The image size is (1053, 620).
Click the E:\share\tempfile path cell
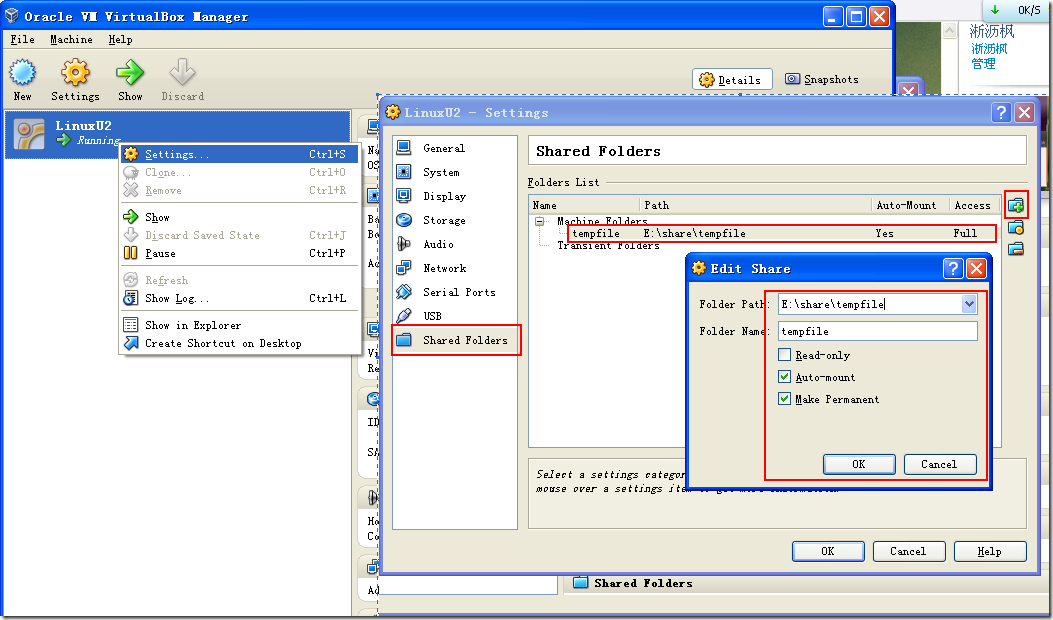pyautogui.click(x=694, y=233)
